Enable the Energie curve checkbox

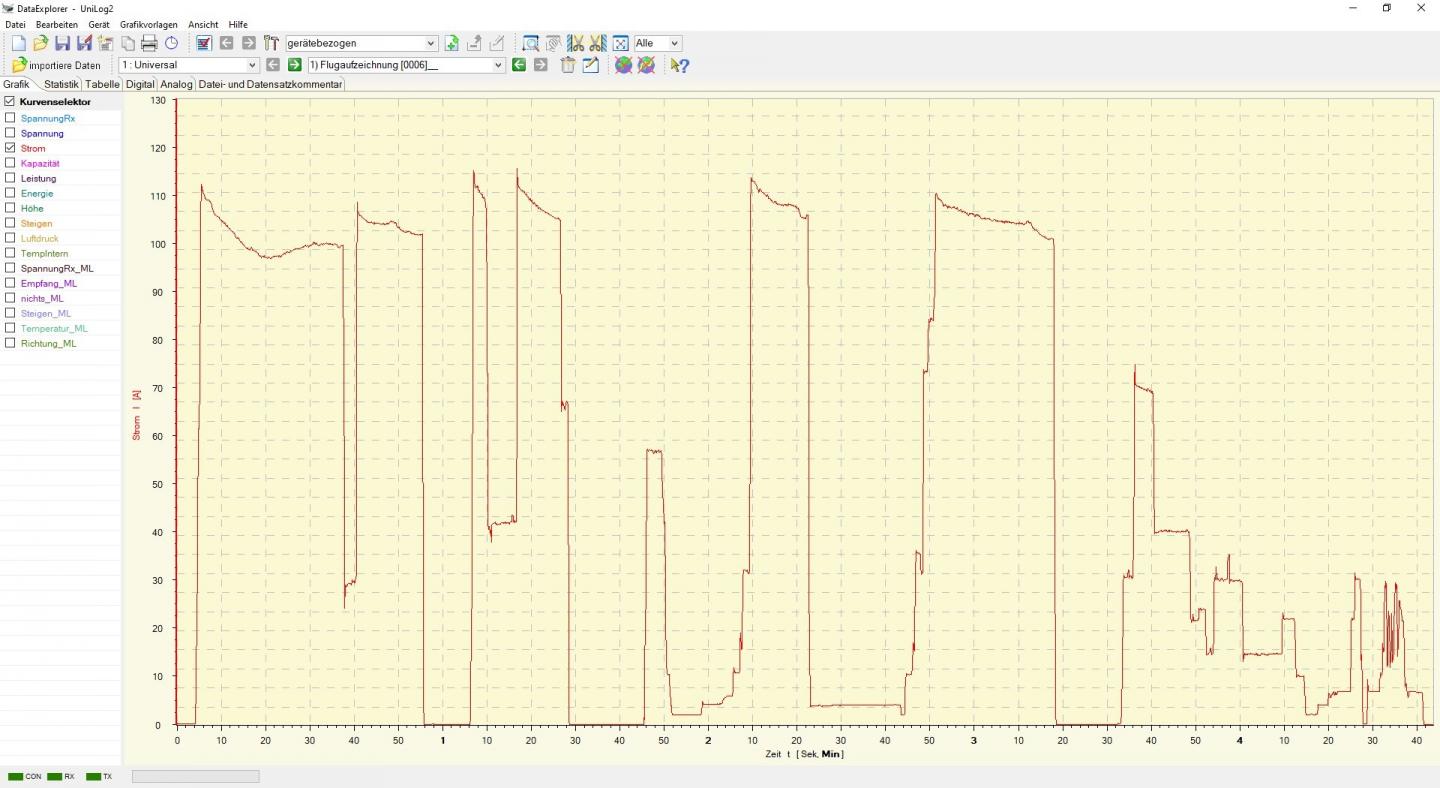pyautogui.click(x=10, y=193)
